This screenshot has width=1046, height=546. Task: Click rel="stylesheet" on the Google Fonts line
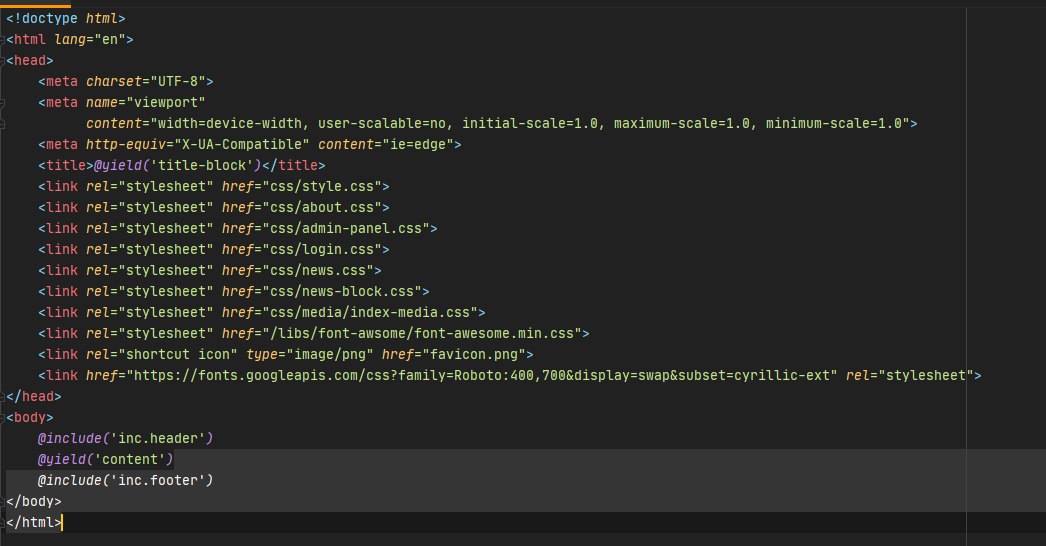tap(910, 376)
